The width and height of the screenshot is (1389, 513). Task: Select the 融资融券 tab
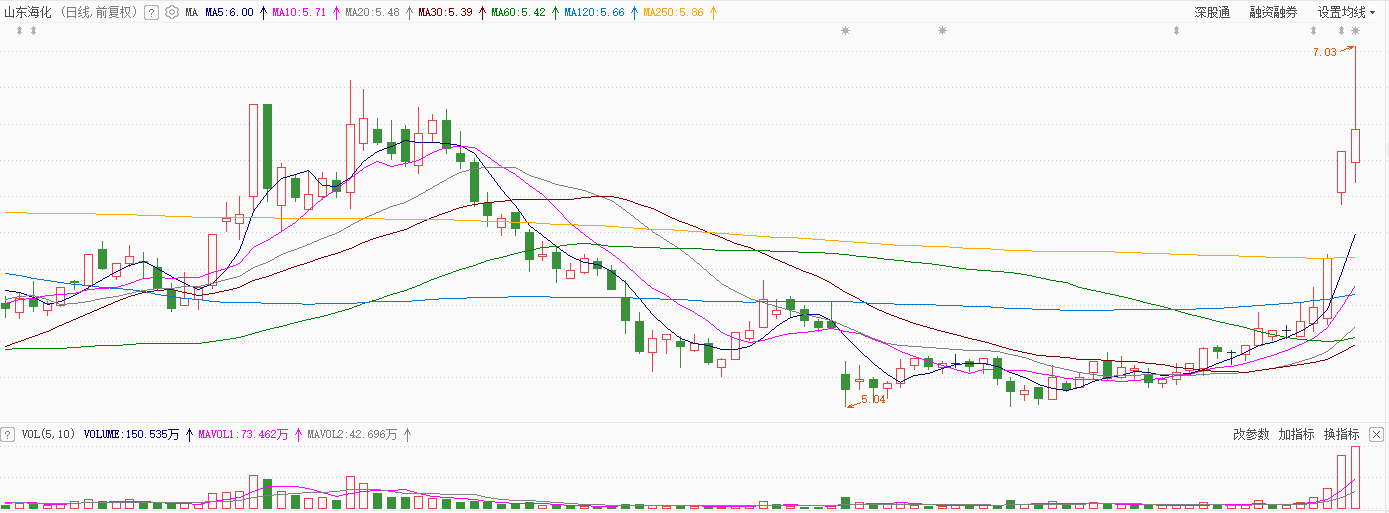click(x=1273, y=13)
